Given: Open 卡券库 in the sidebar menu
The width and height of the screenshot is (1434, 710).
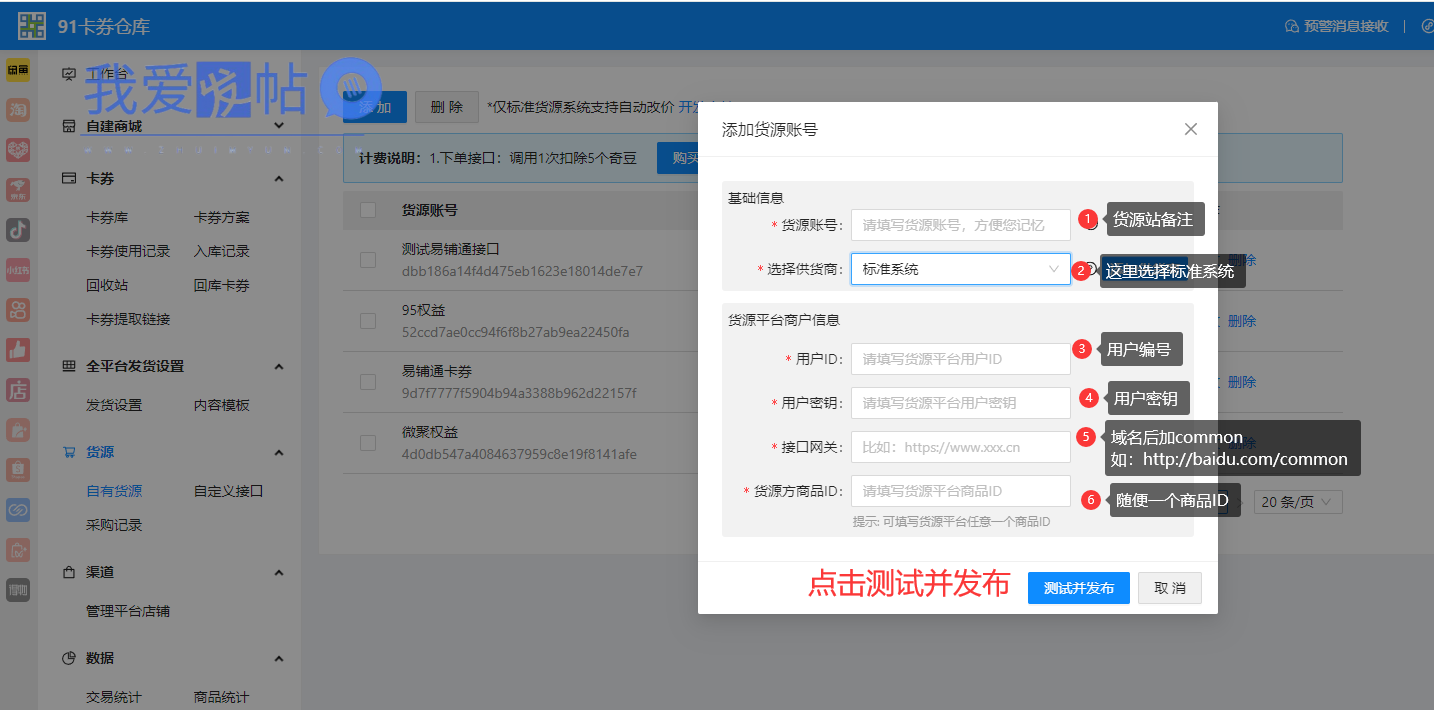Looking at the screenshot, I should 107,217.
